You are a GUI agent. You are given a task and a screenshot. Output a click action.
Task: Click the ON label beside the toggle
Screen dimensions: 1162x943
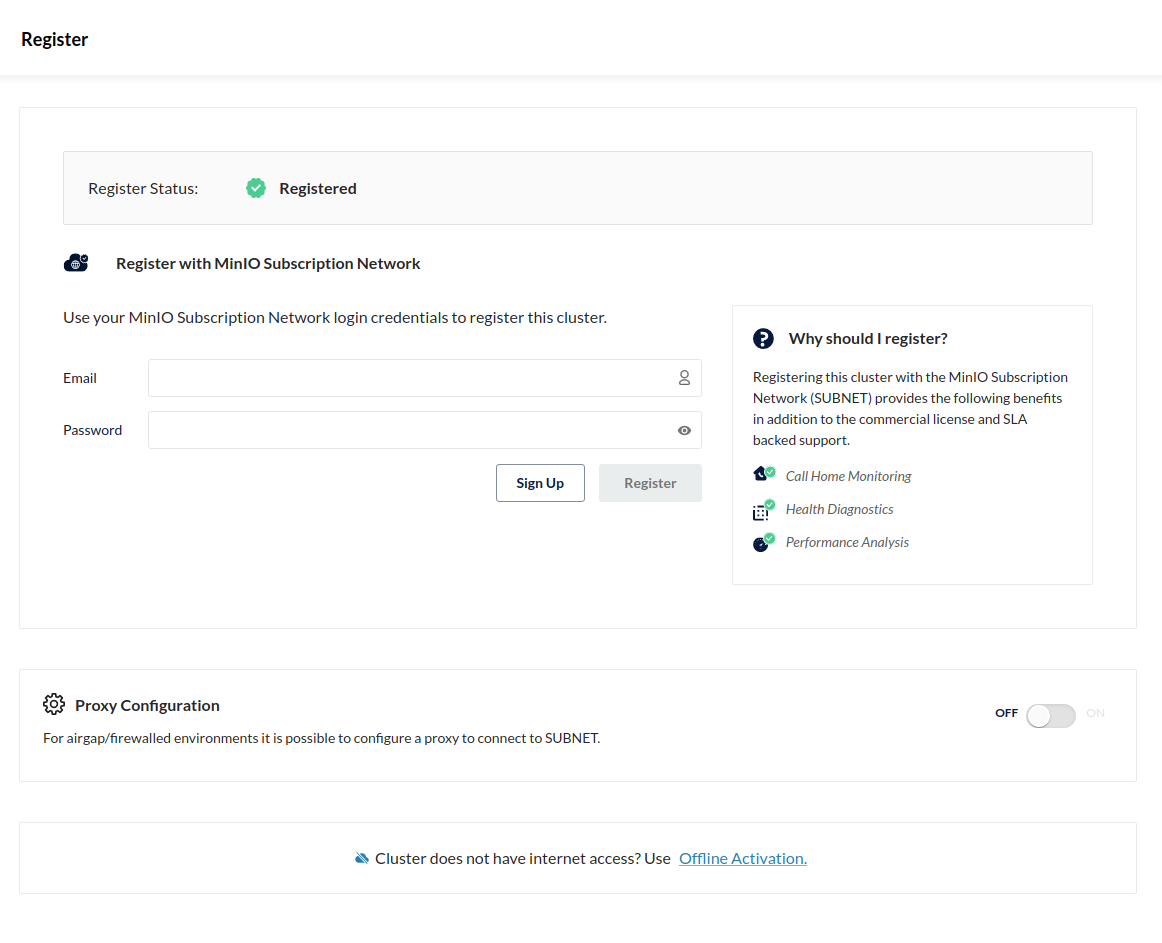click(x=1095, y=713)
